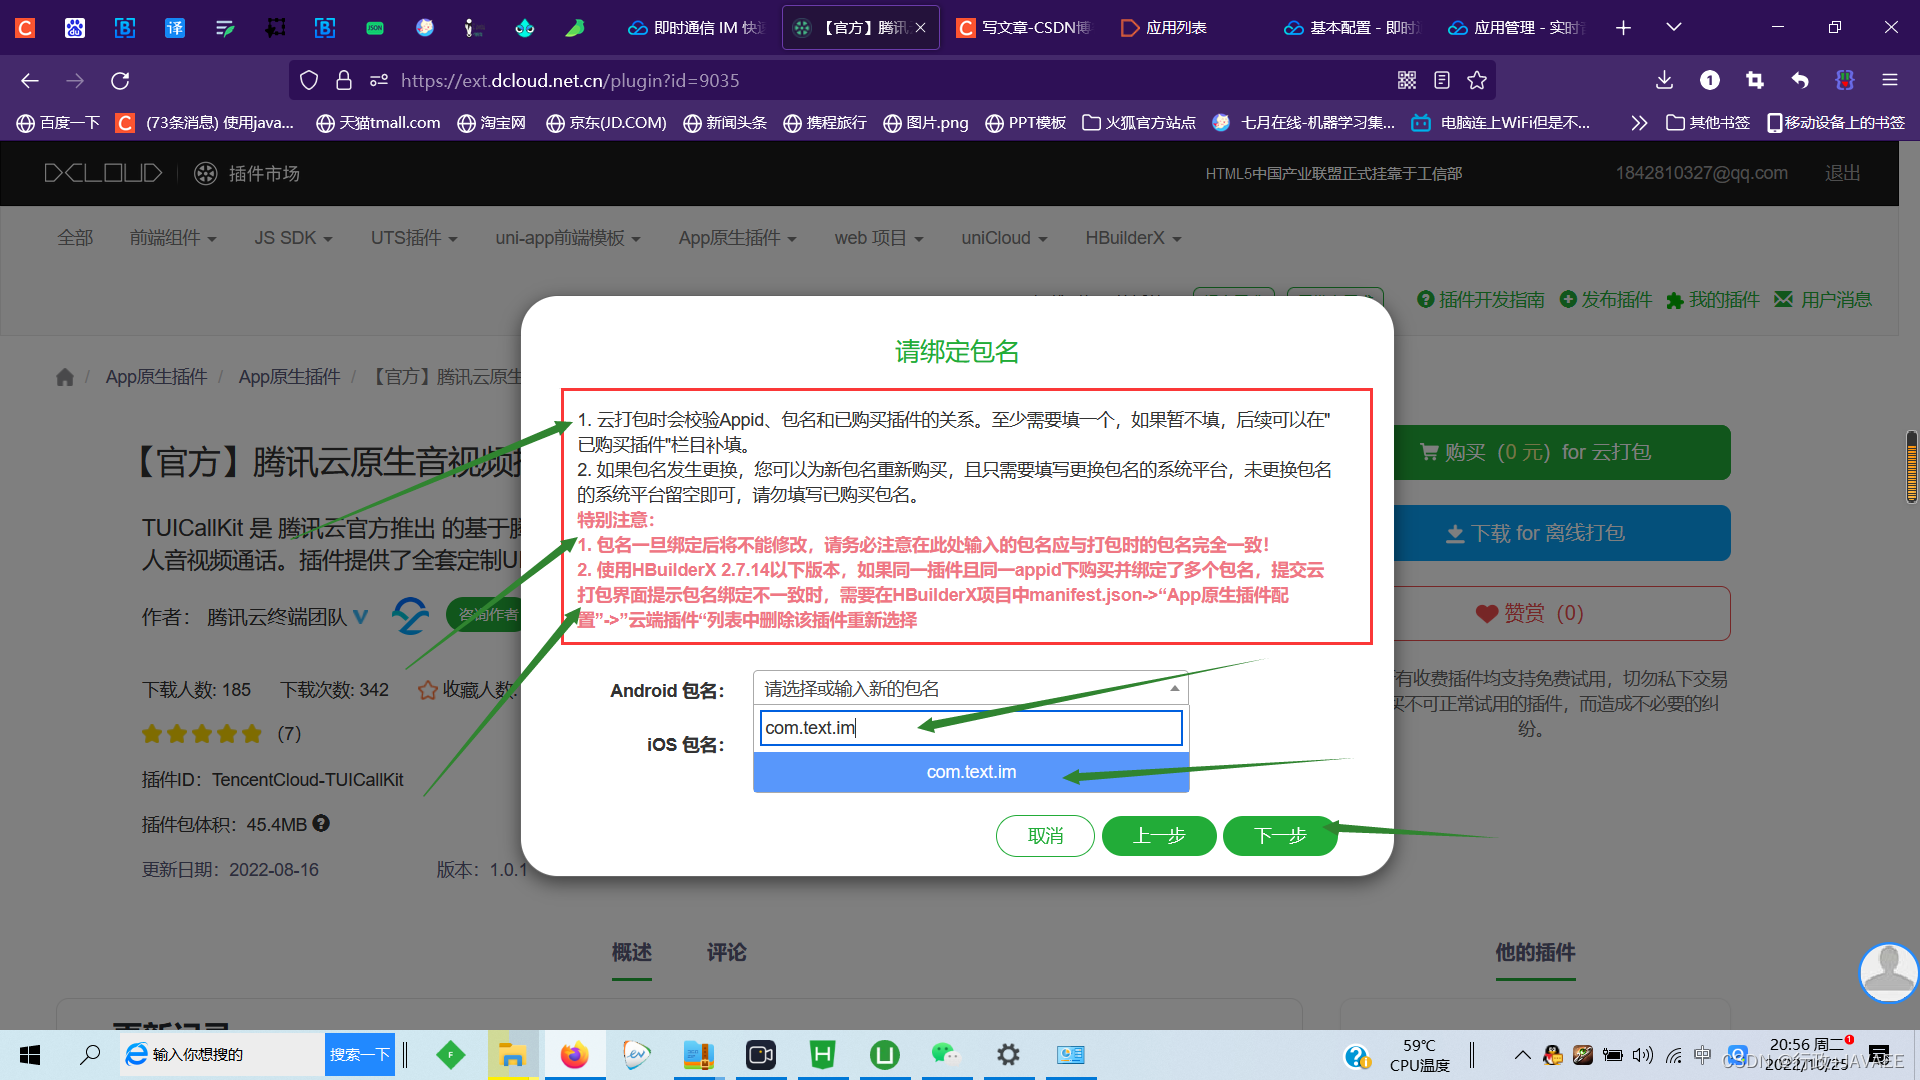1920x1080 pixels.
Task: Open WeChat from the taskbar
Action: coord(946,1055)
